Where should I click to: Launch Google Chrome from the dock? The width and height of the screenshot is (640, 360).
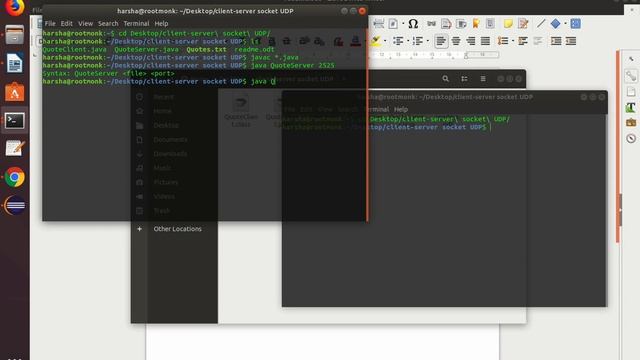(x=15, y=178)
